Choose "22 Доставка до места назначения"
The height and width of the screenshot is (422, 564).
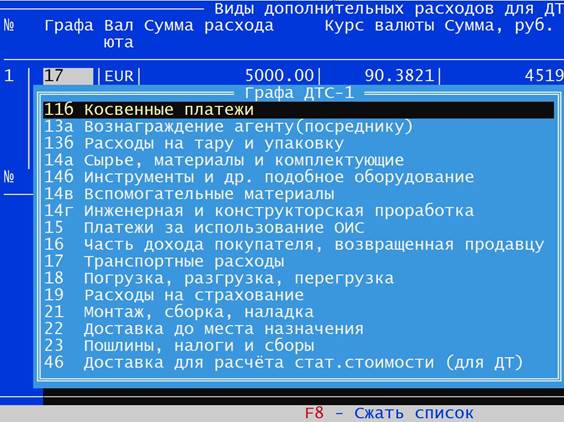(x=299, y=329)
